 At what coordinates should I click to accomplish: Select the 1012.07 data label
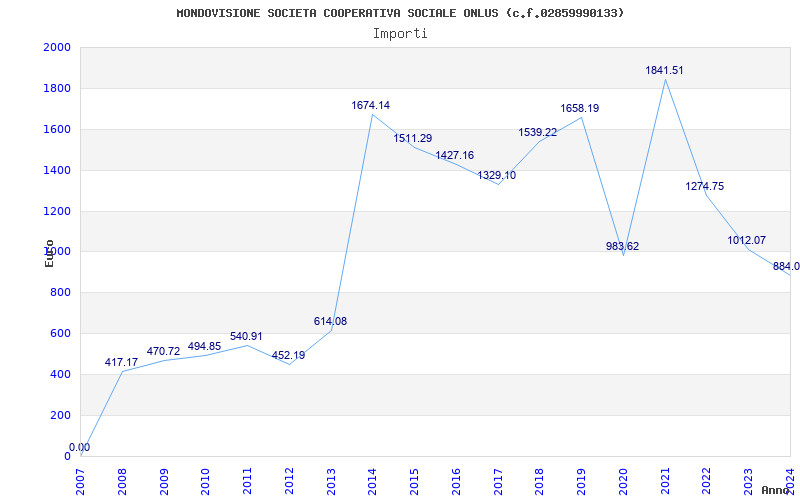coord(746,240)
